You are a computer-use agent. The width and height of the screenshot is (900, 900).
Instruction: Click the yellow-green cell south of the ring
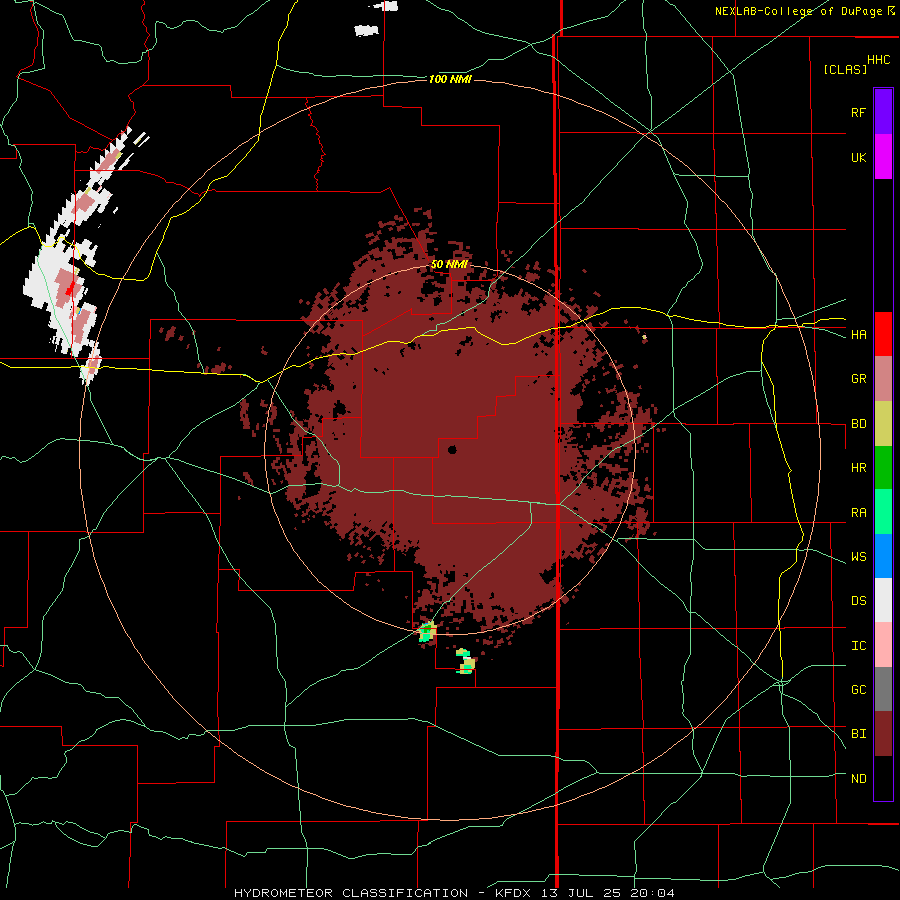coord(465,662)
